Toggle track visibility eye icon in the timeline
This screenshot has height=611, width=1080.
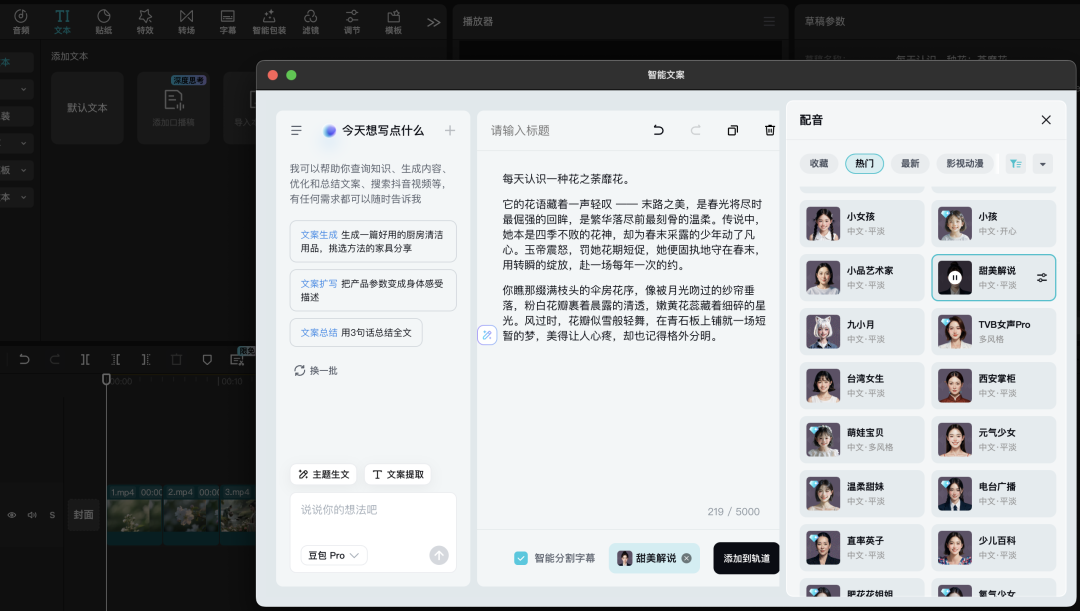pyautogui.click(x=12, y=515)
